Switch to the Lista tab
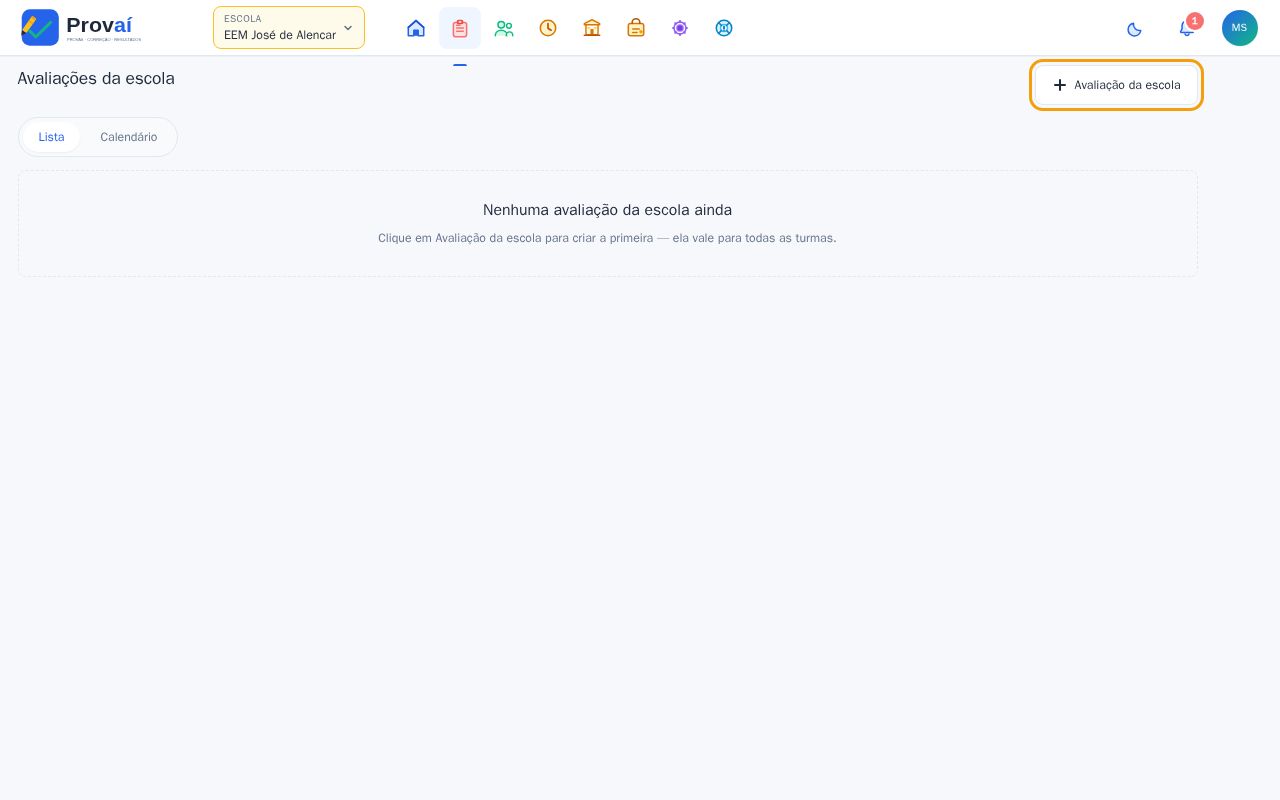This screenshot has width=1280, height=800. click(51, 137)
